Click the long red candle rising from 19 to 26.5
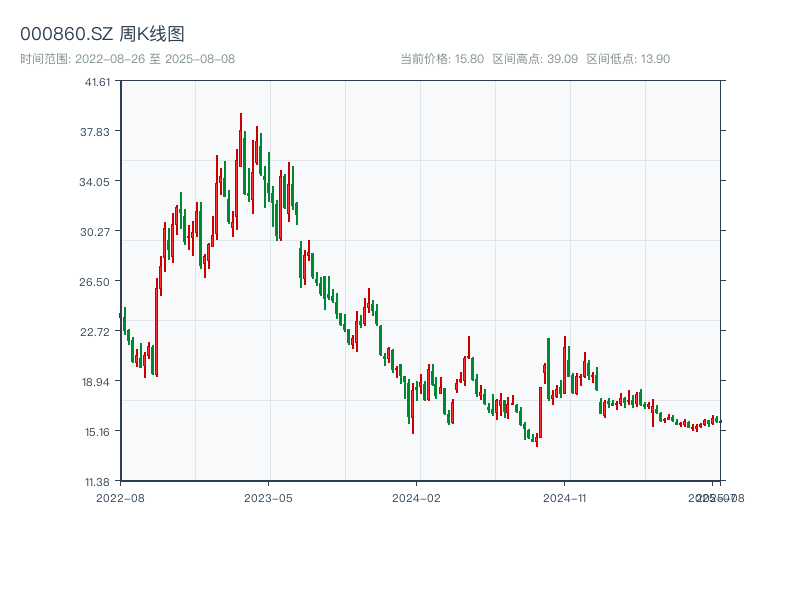This screenshot has width=800, height=600. pos(157,328)
